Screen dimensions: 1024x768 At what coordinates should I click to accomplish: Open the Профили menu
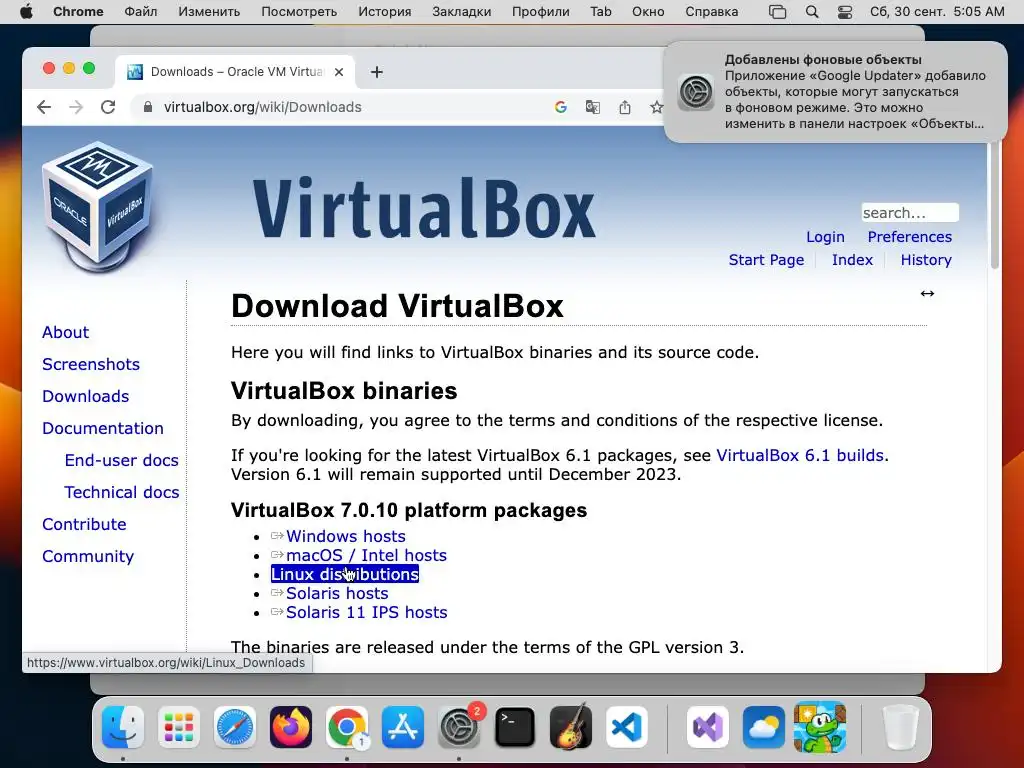pos(541,12)
